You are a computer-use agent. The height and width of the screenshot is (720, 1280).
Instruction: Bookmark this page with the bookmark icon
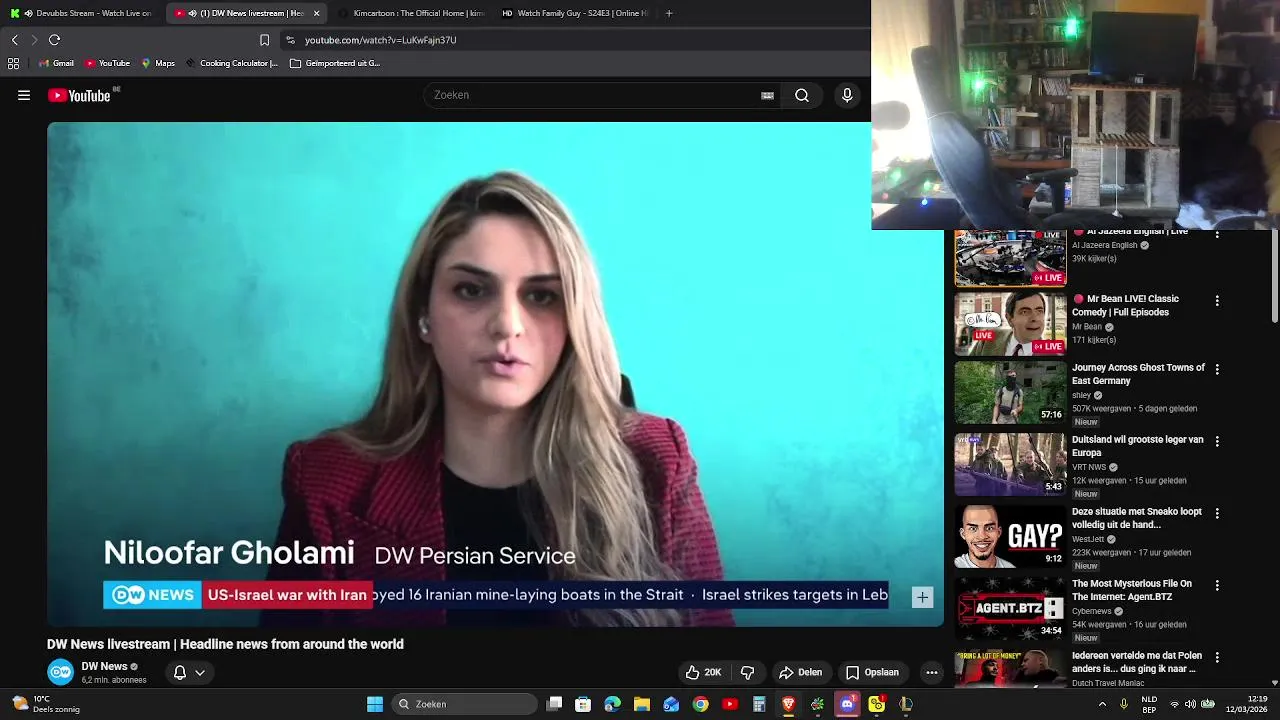point(264,40)
